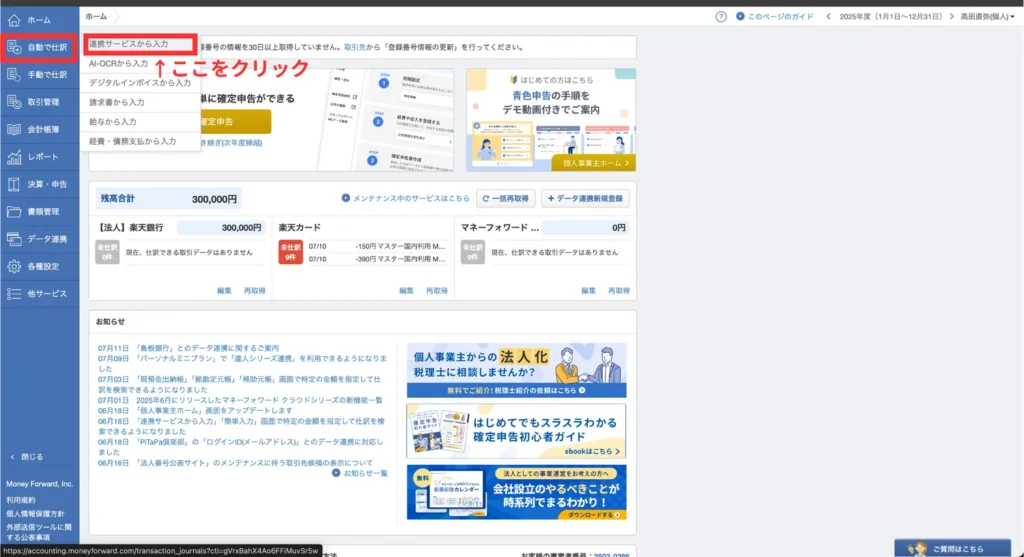Click 楽天カード 07/10 -150円 transaction row
1024x557 pixels.
[377, 247]
